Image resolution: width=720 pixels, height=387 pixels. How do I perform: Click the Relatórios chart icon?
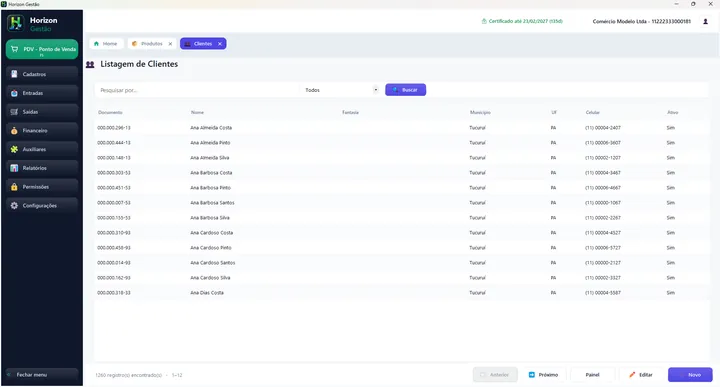click(x=14, y=168)
